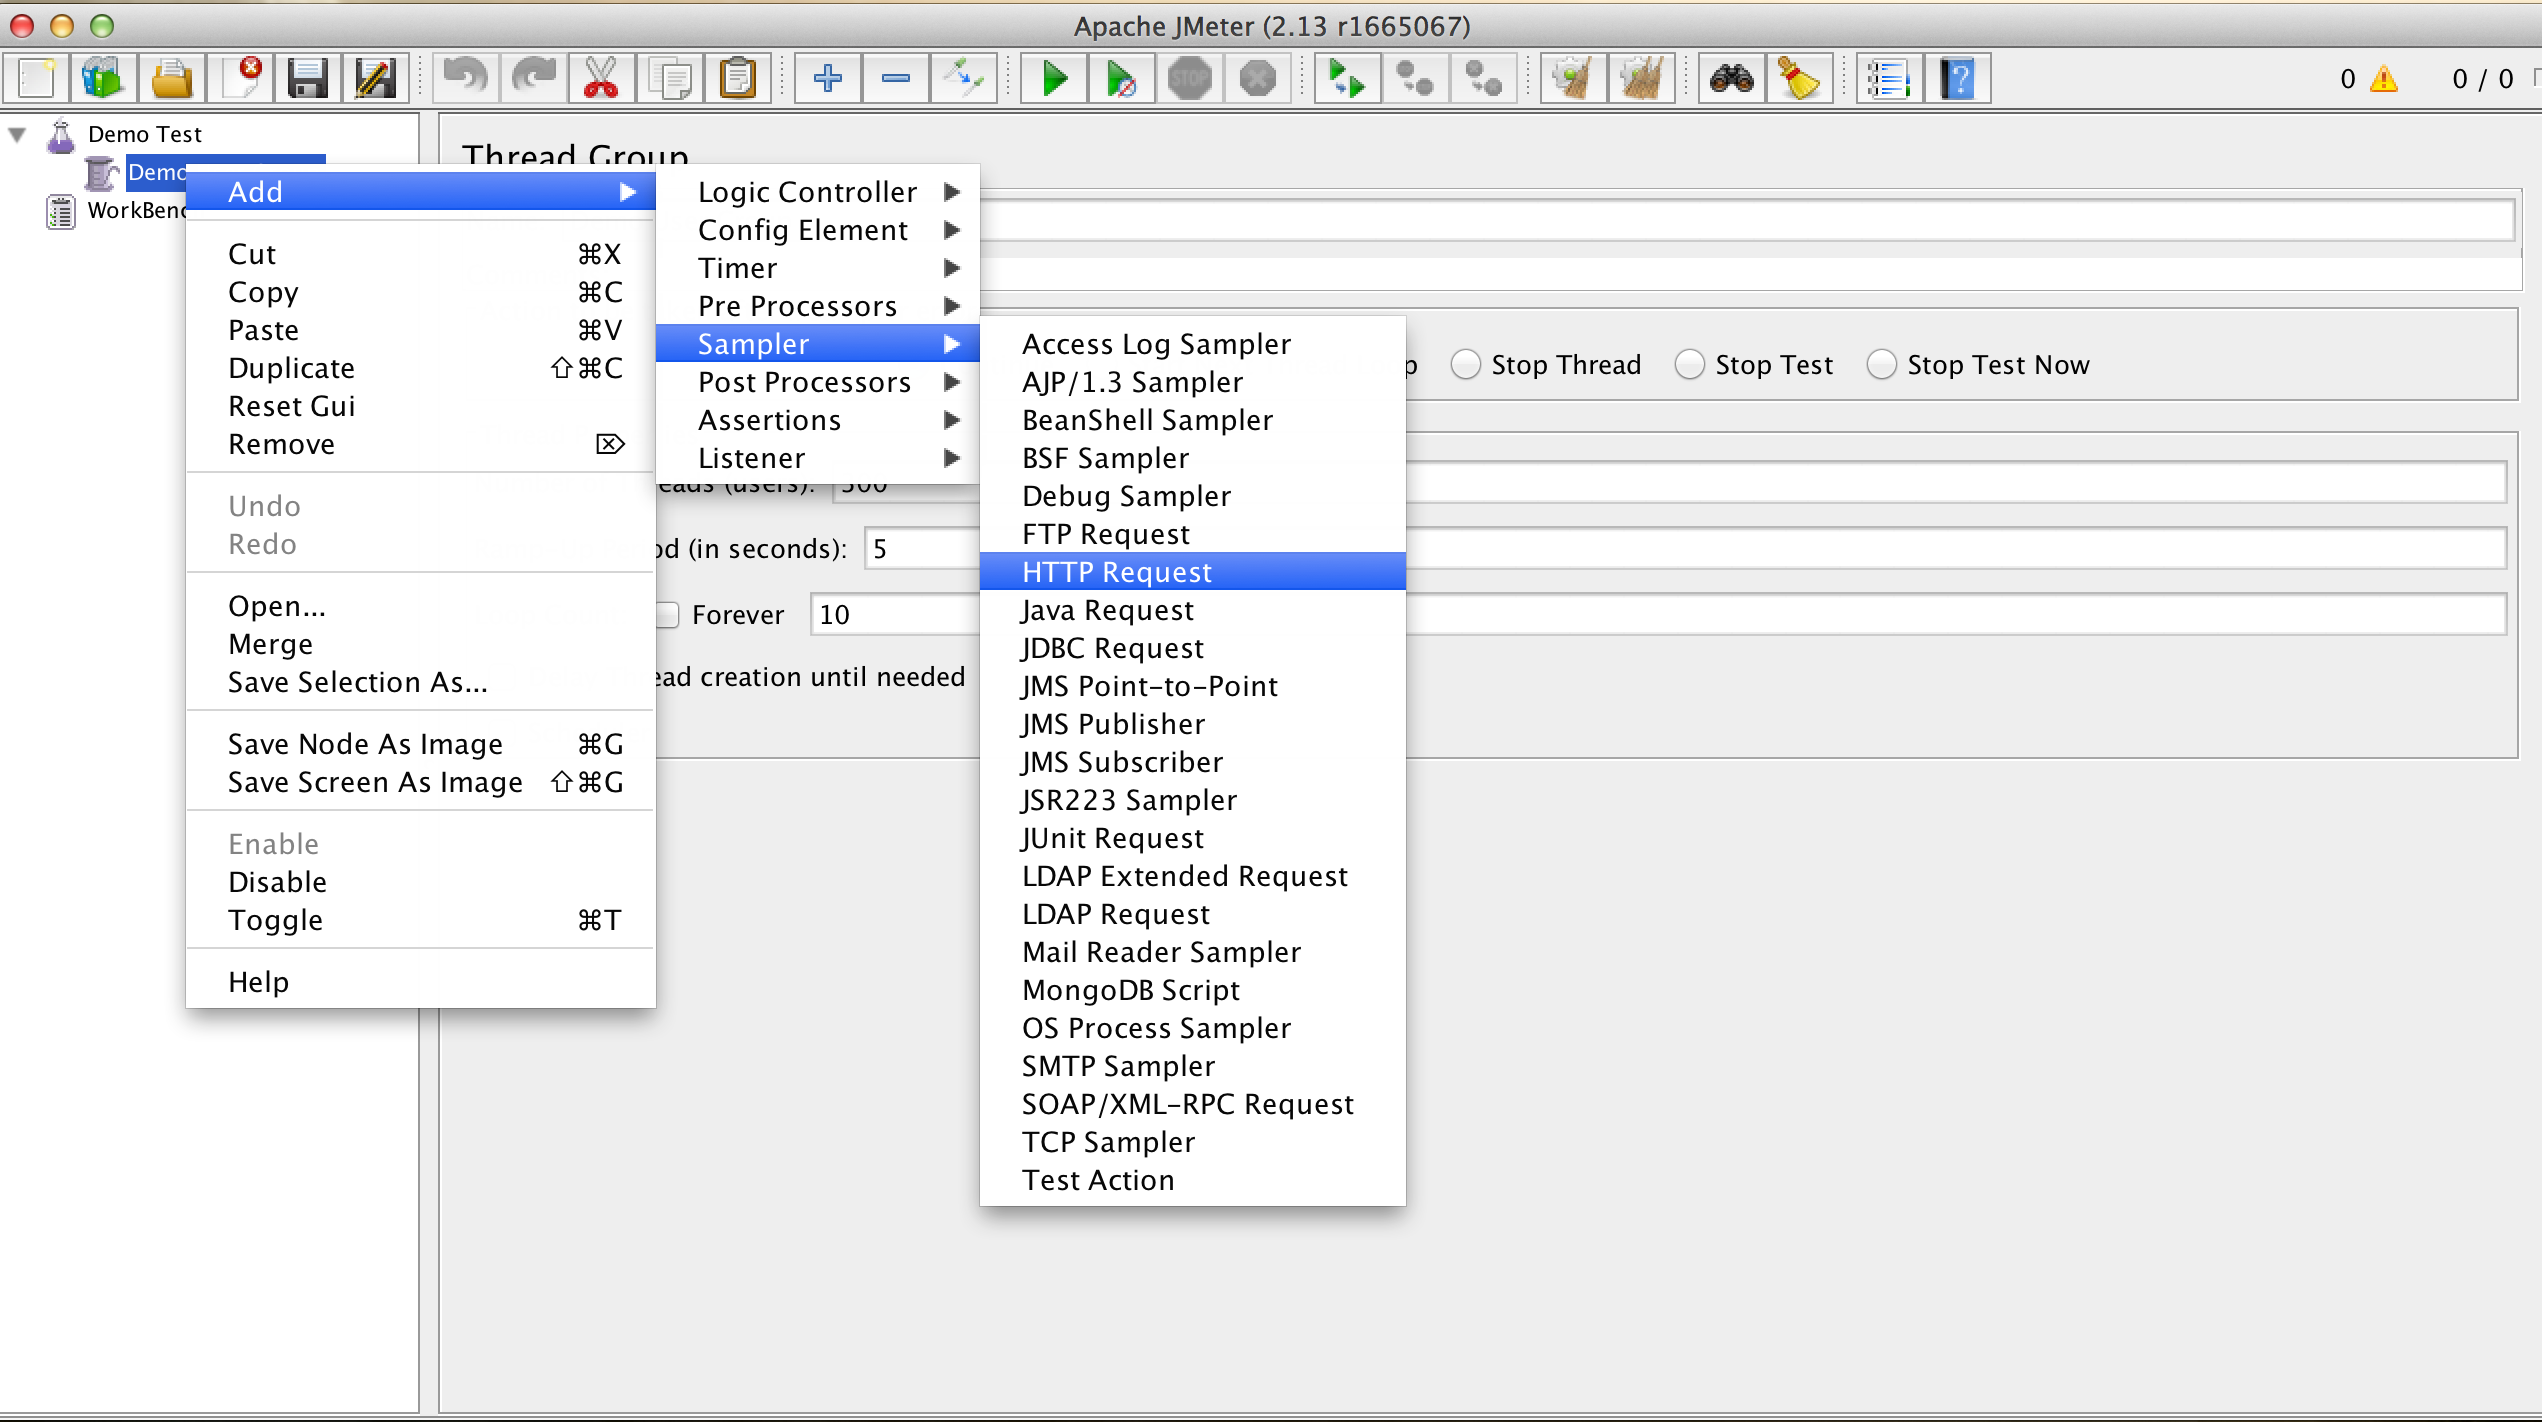Click the yellow warning triangle icon
Viewport: 2542px width, 1422px height.
[x=2384, y=79]
